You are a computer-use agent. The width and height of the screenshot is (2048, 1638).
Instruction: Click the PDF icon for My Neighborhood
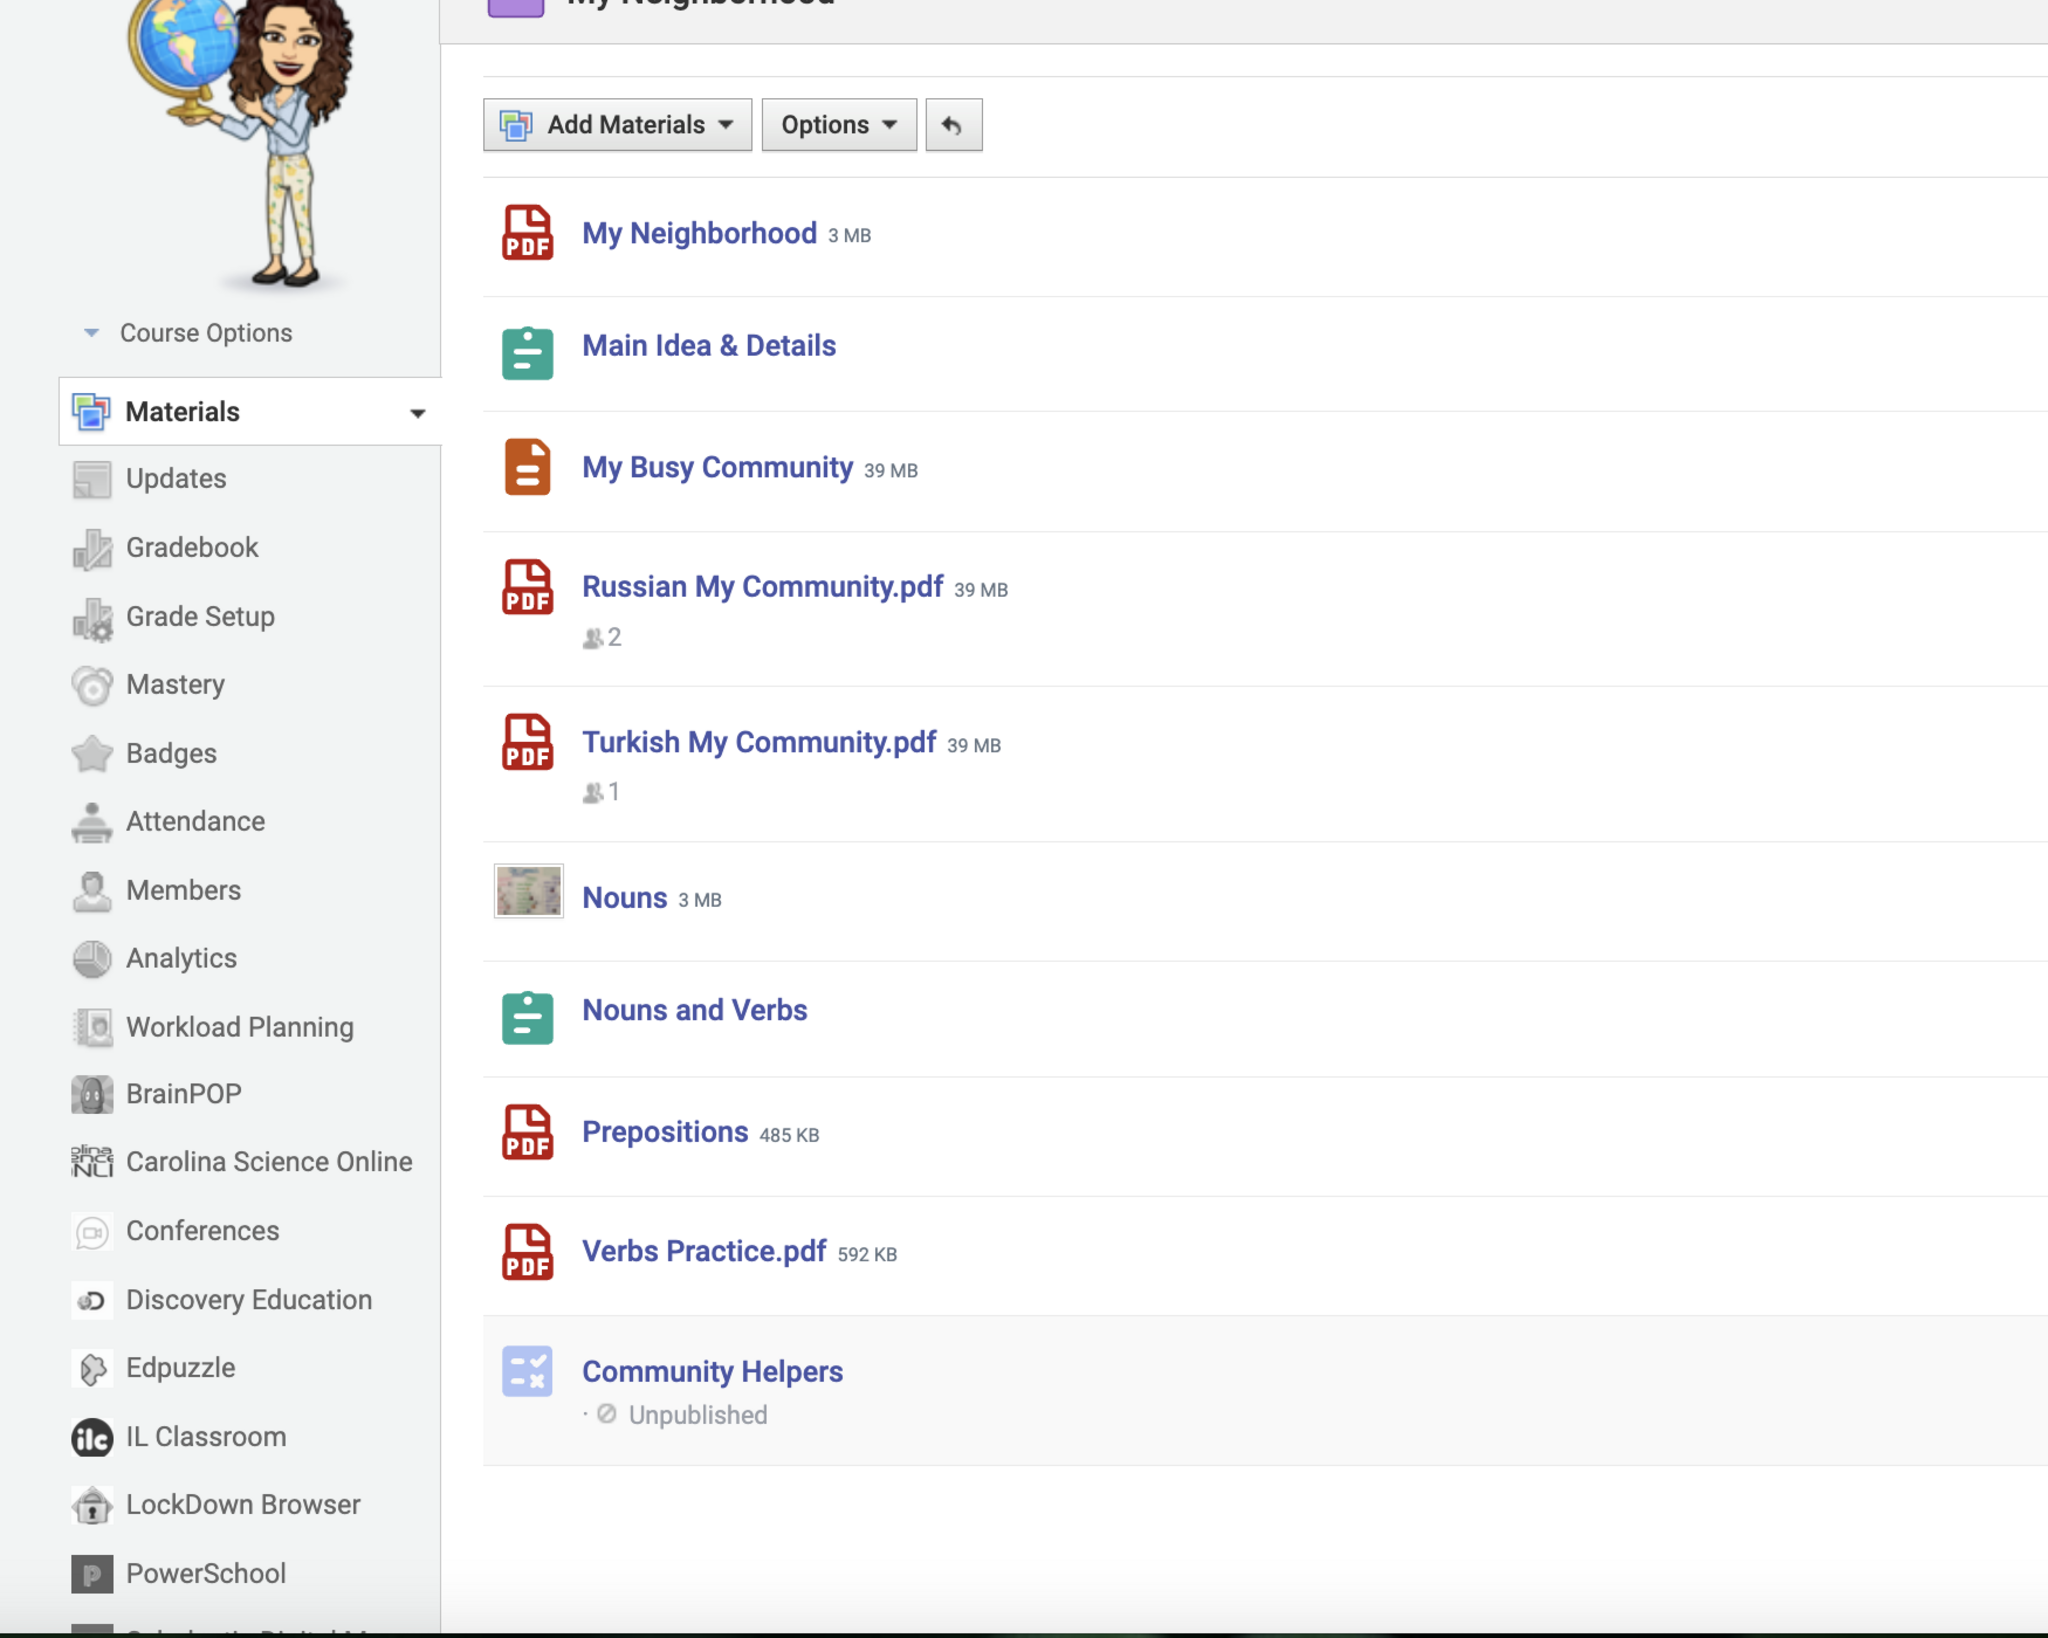527,233
